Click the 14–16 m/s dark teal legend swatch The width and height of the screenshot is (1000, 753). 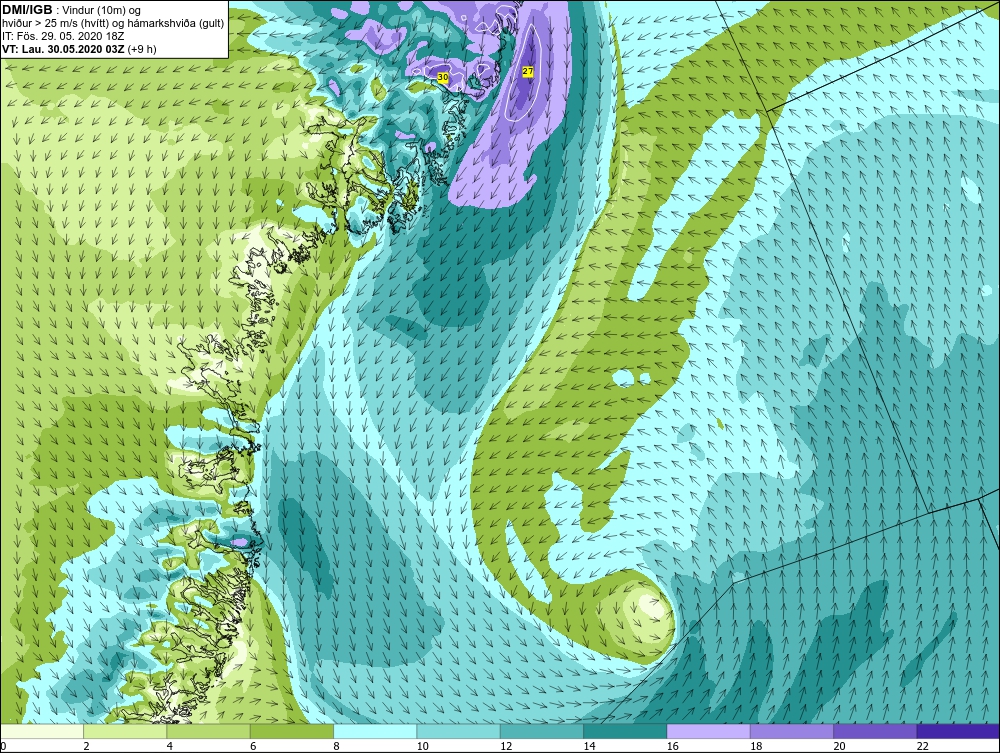tap(625, 731)
